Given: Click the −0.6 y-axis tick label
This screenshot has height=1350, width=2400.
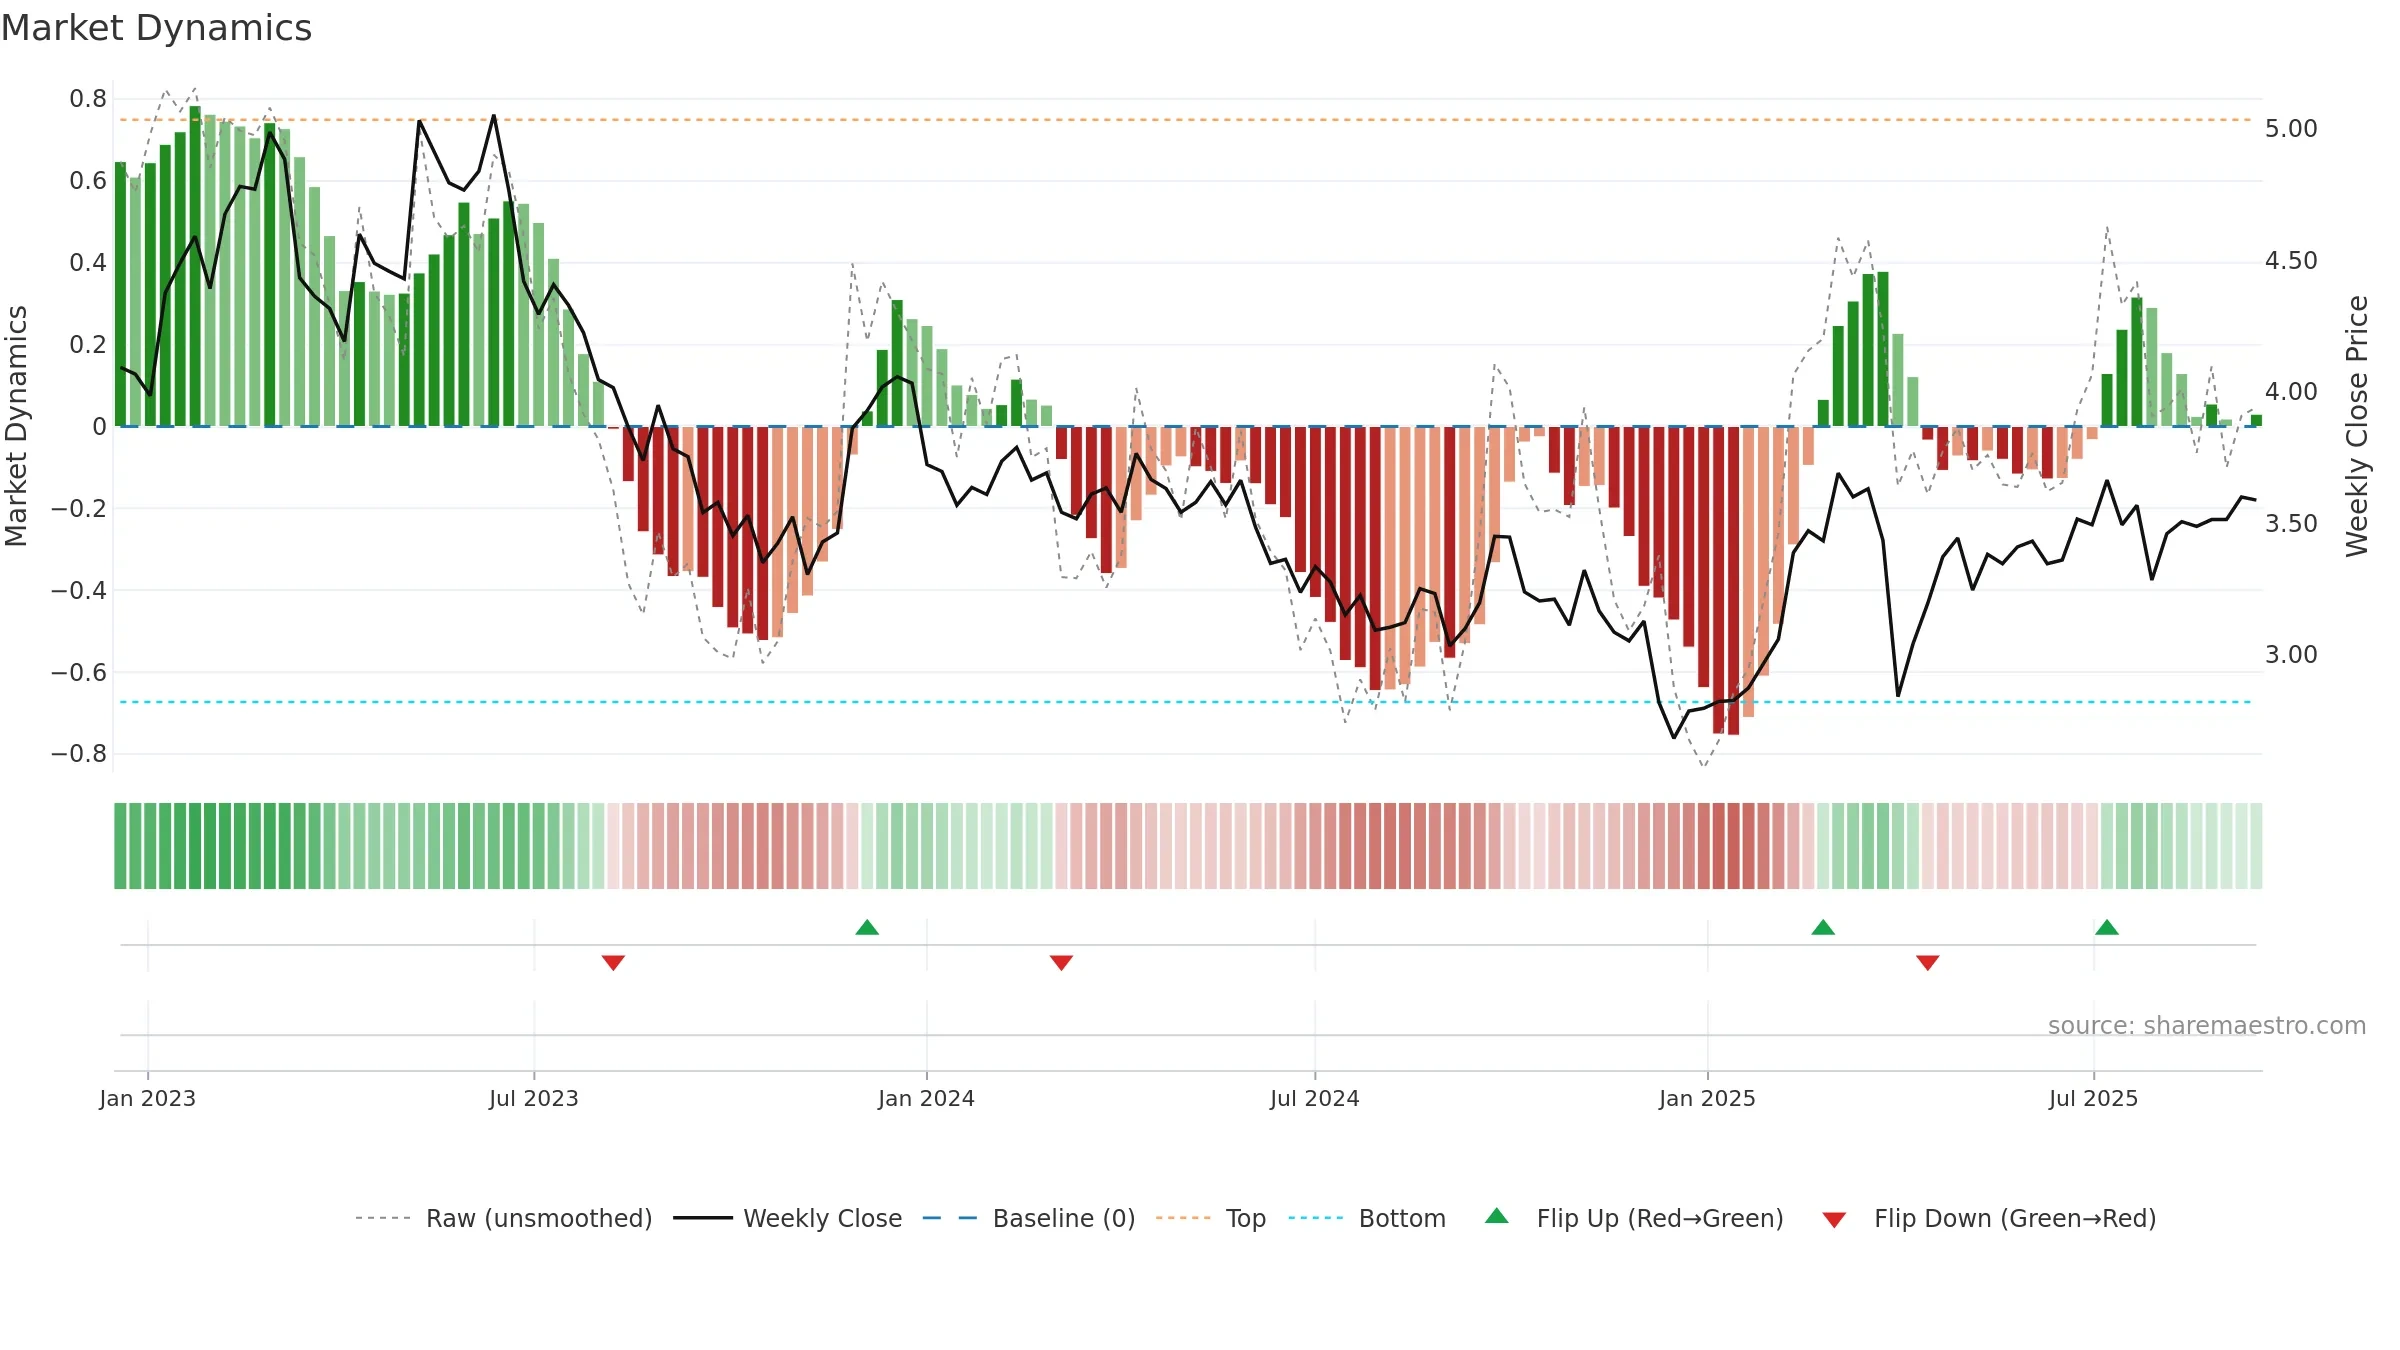Looking at the screenshot, I should [79, 672].
